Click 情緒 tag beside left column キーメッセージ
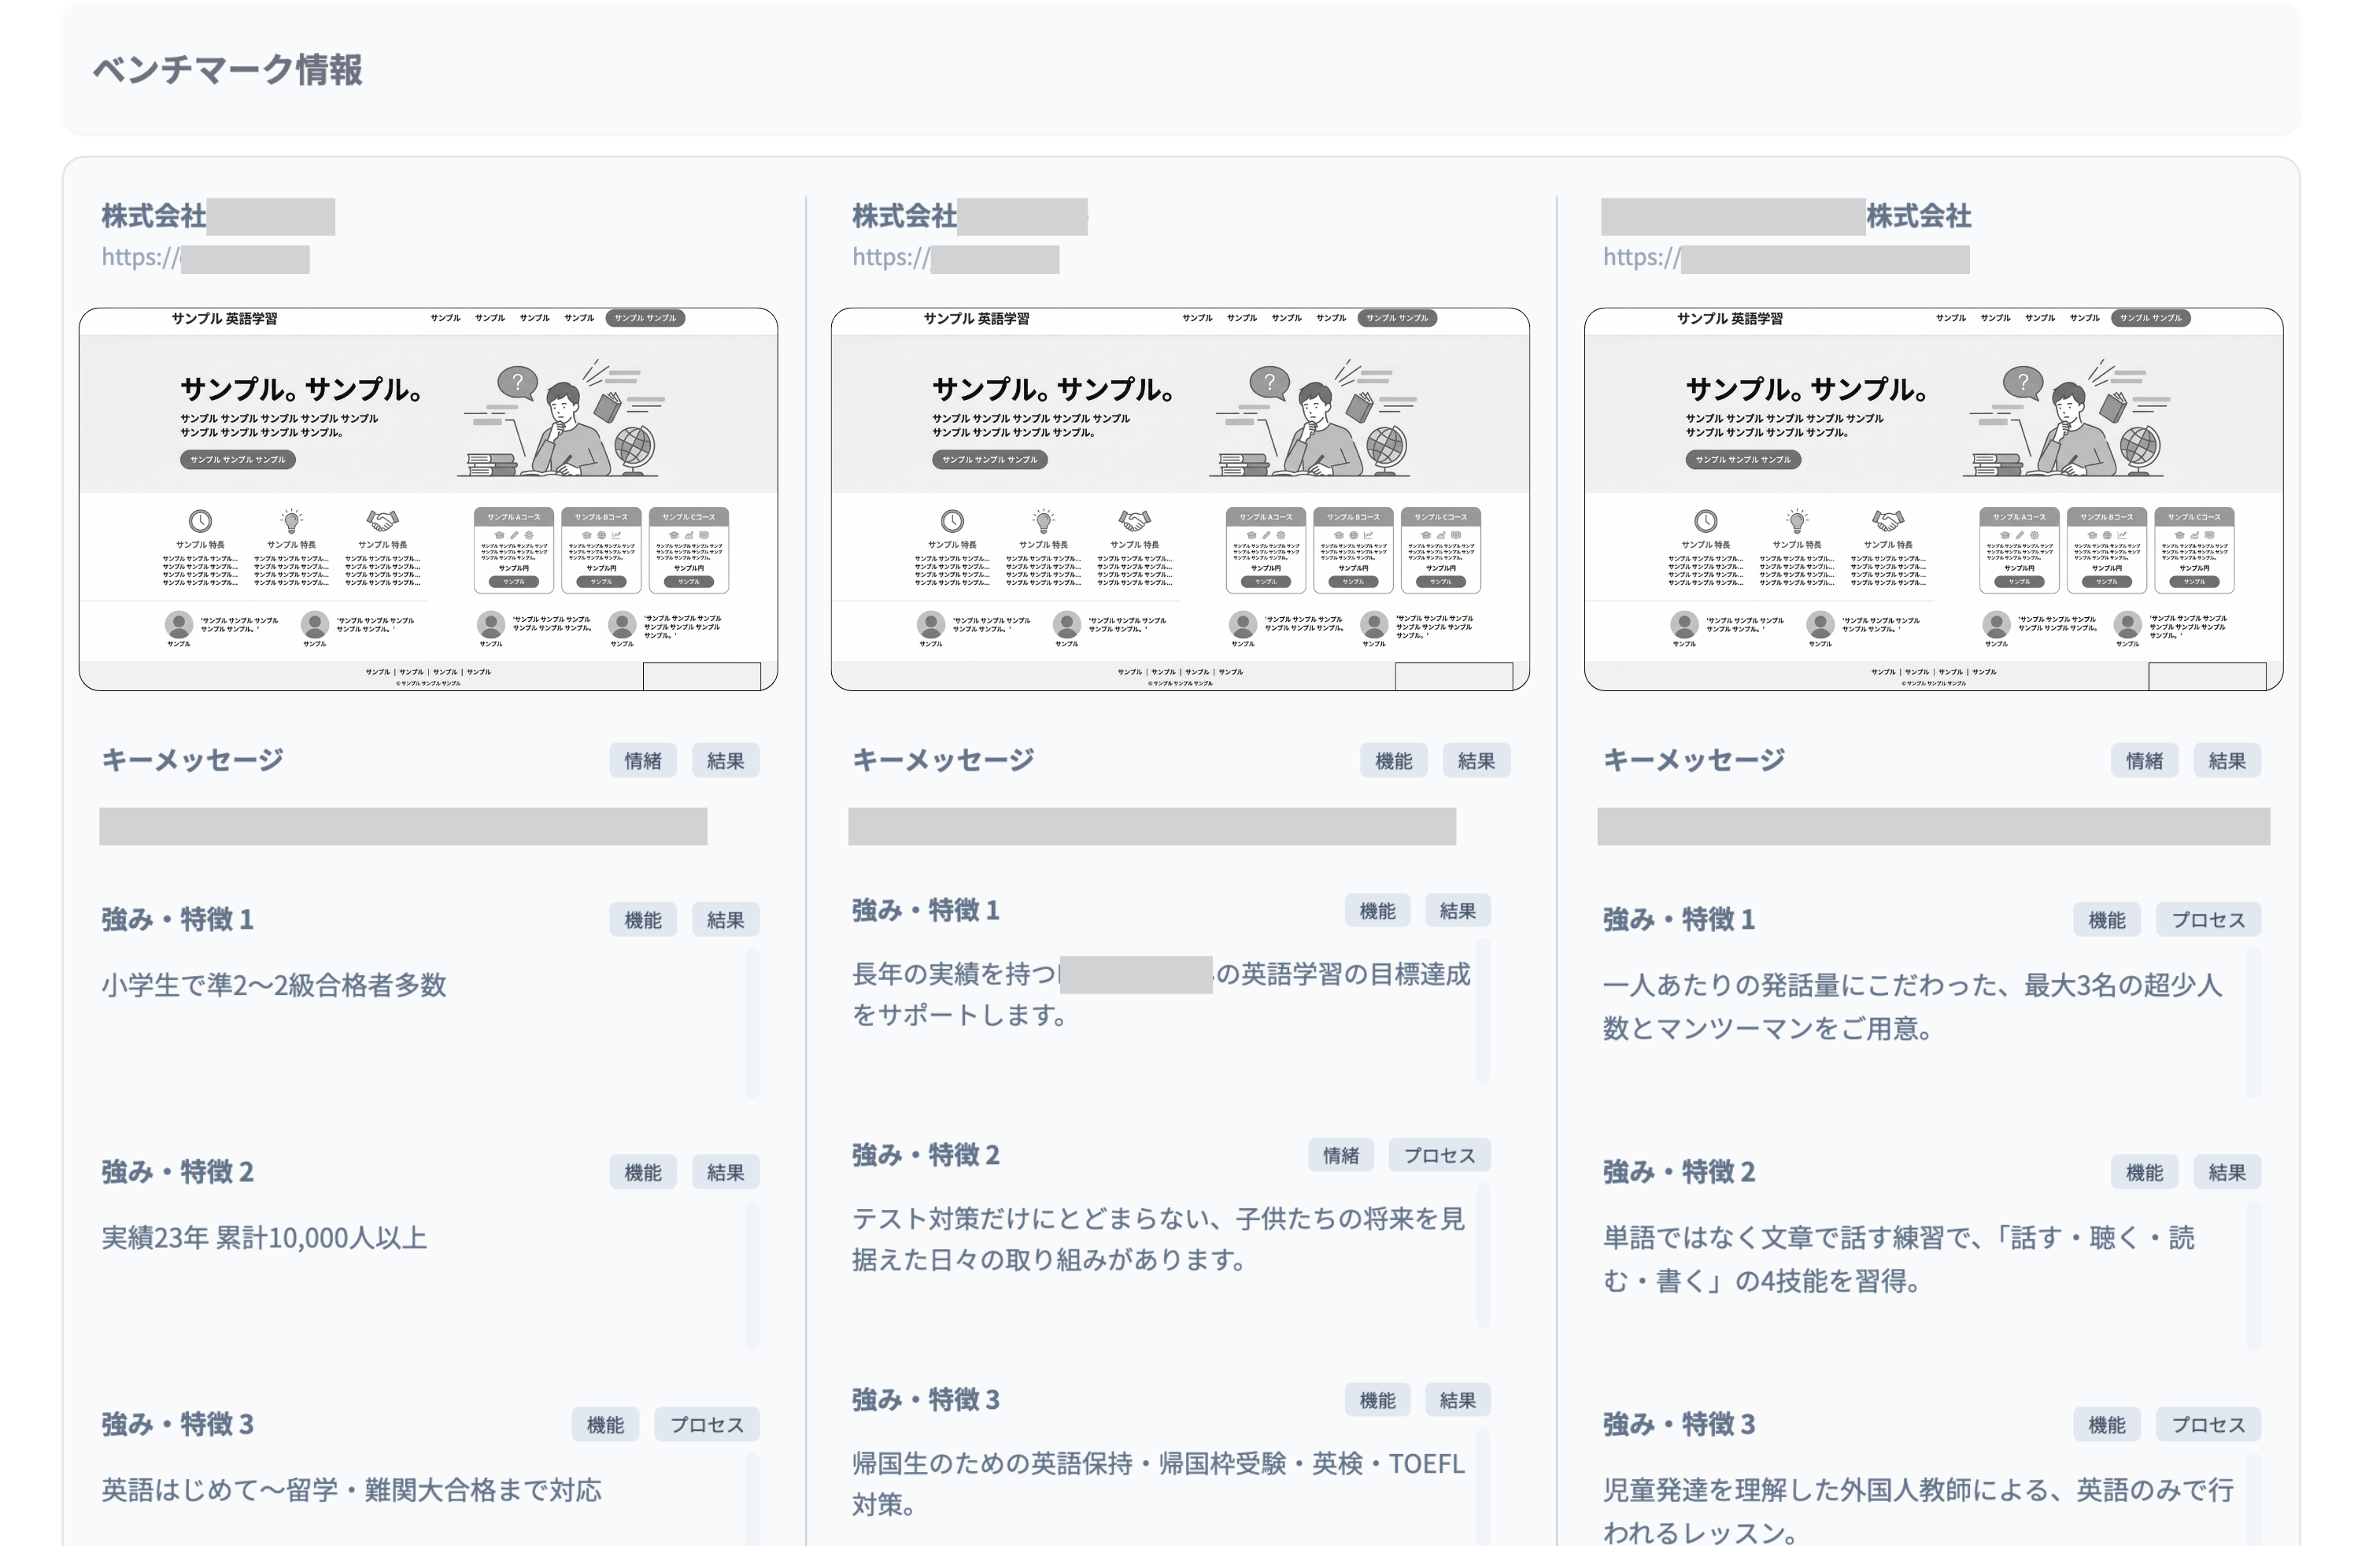This screenshot has width=2380, height=1546. pyautogui.click(x=642, y=761)
